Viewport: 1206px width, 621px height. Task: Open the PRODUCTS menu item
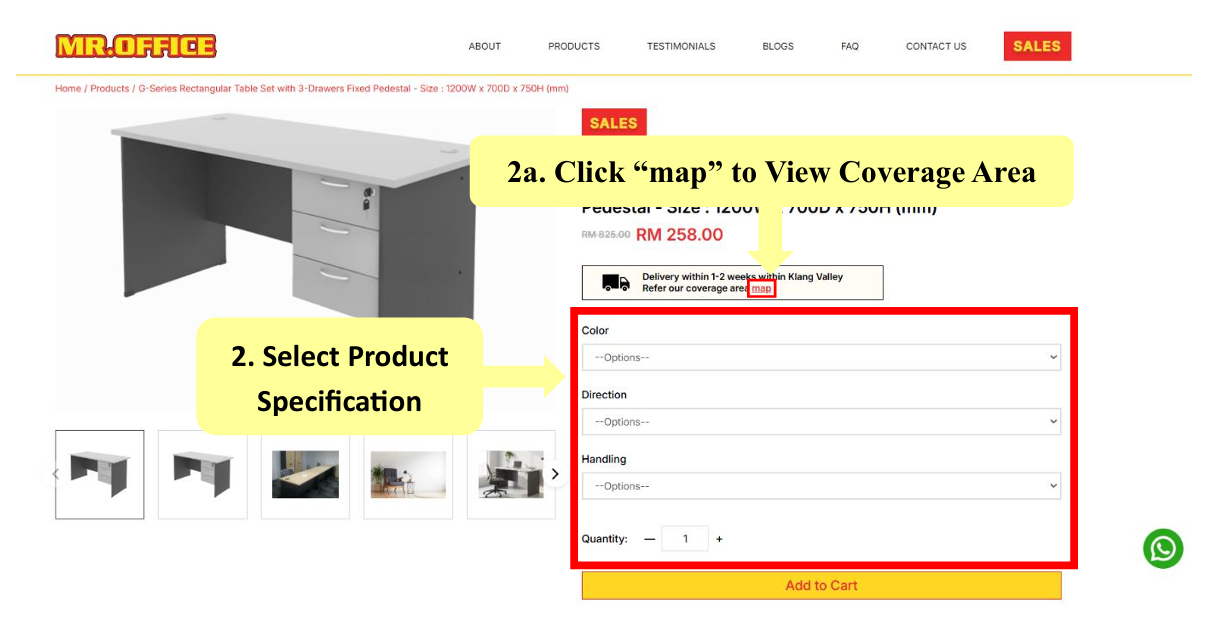pyautogui.click(x=574, y=46)
